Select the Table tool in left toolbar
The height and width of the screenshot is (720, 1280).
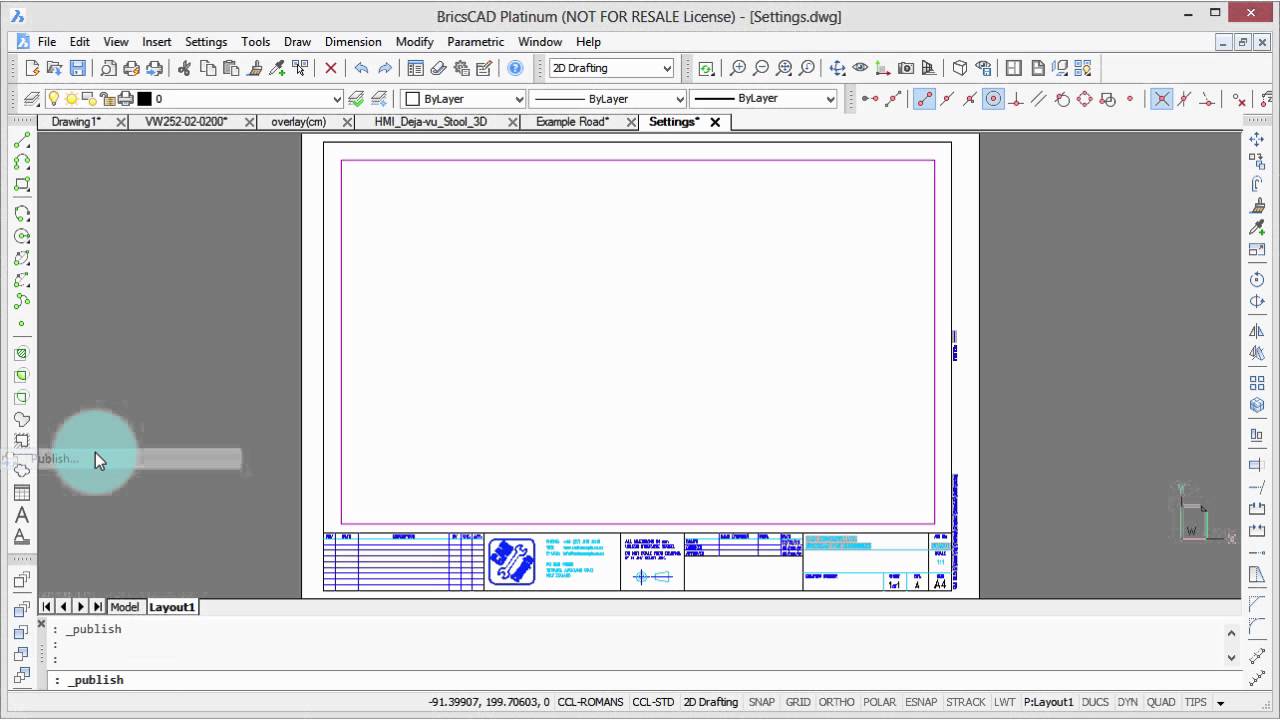click(22, 493)
